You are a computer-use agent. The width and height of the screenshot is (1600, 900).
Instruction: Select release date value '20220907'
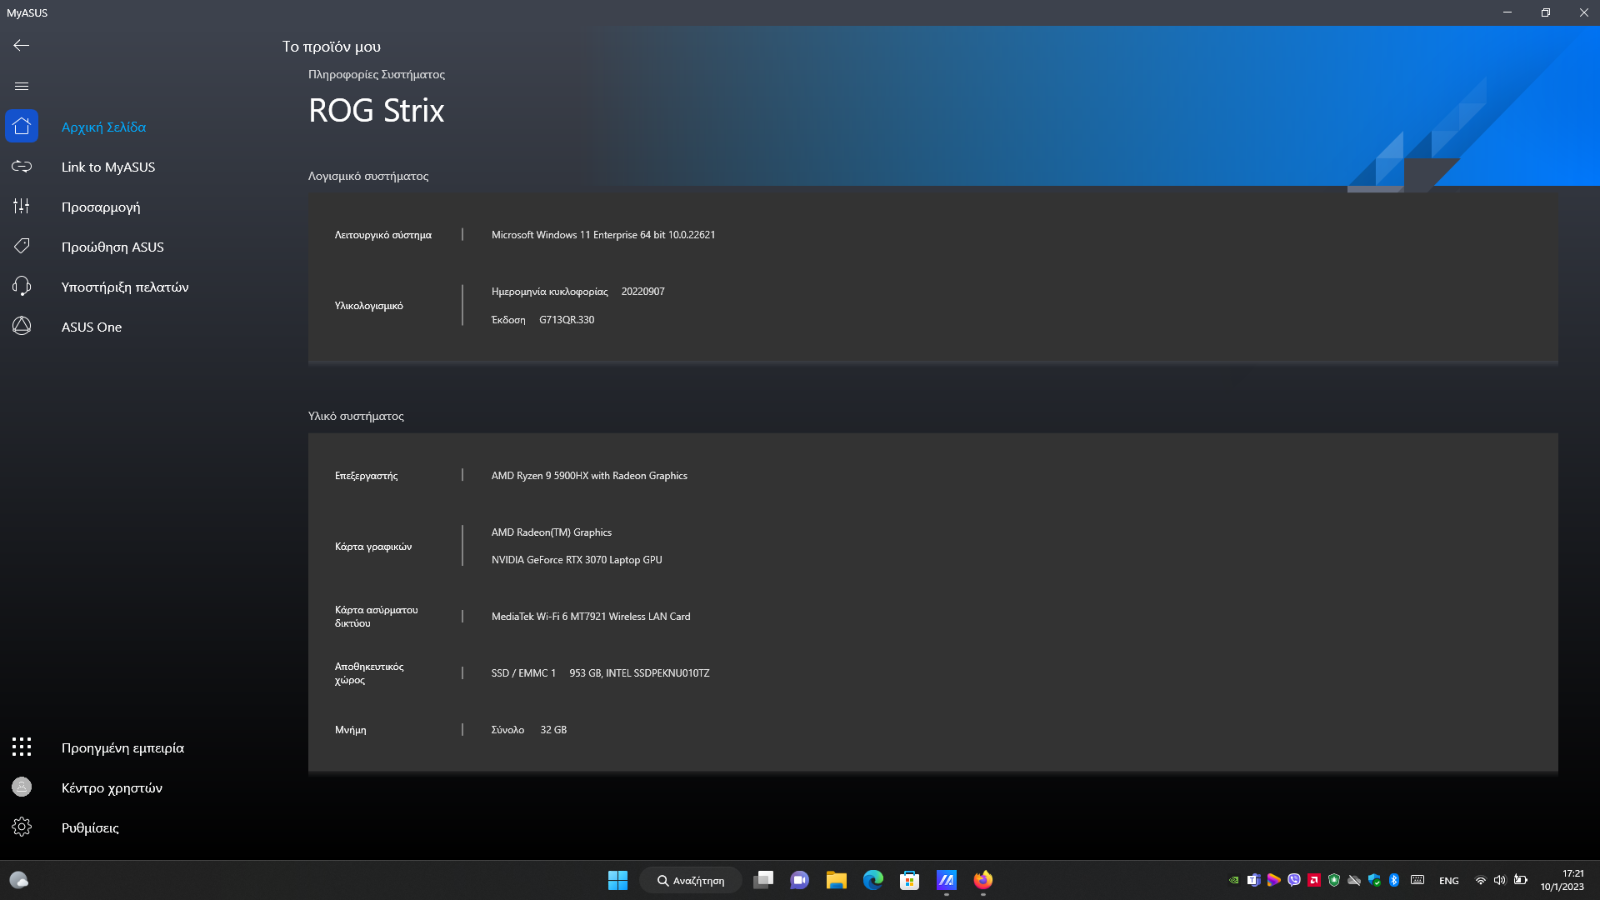(x=643, y=292)
